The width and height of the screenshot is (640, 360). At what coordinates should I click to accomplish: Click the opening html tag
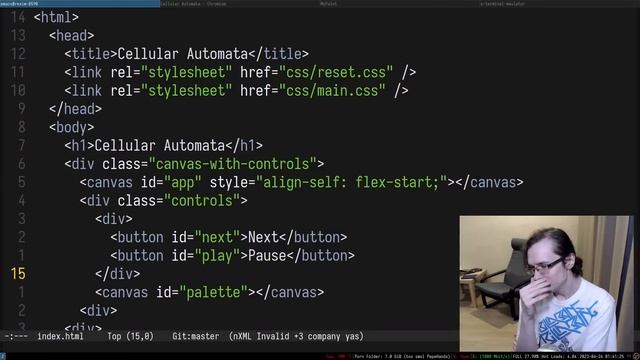(56, 18)
